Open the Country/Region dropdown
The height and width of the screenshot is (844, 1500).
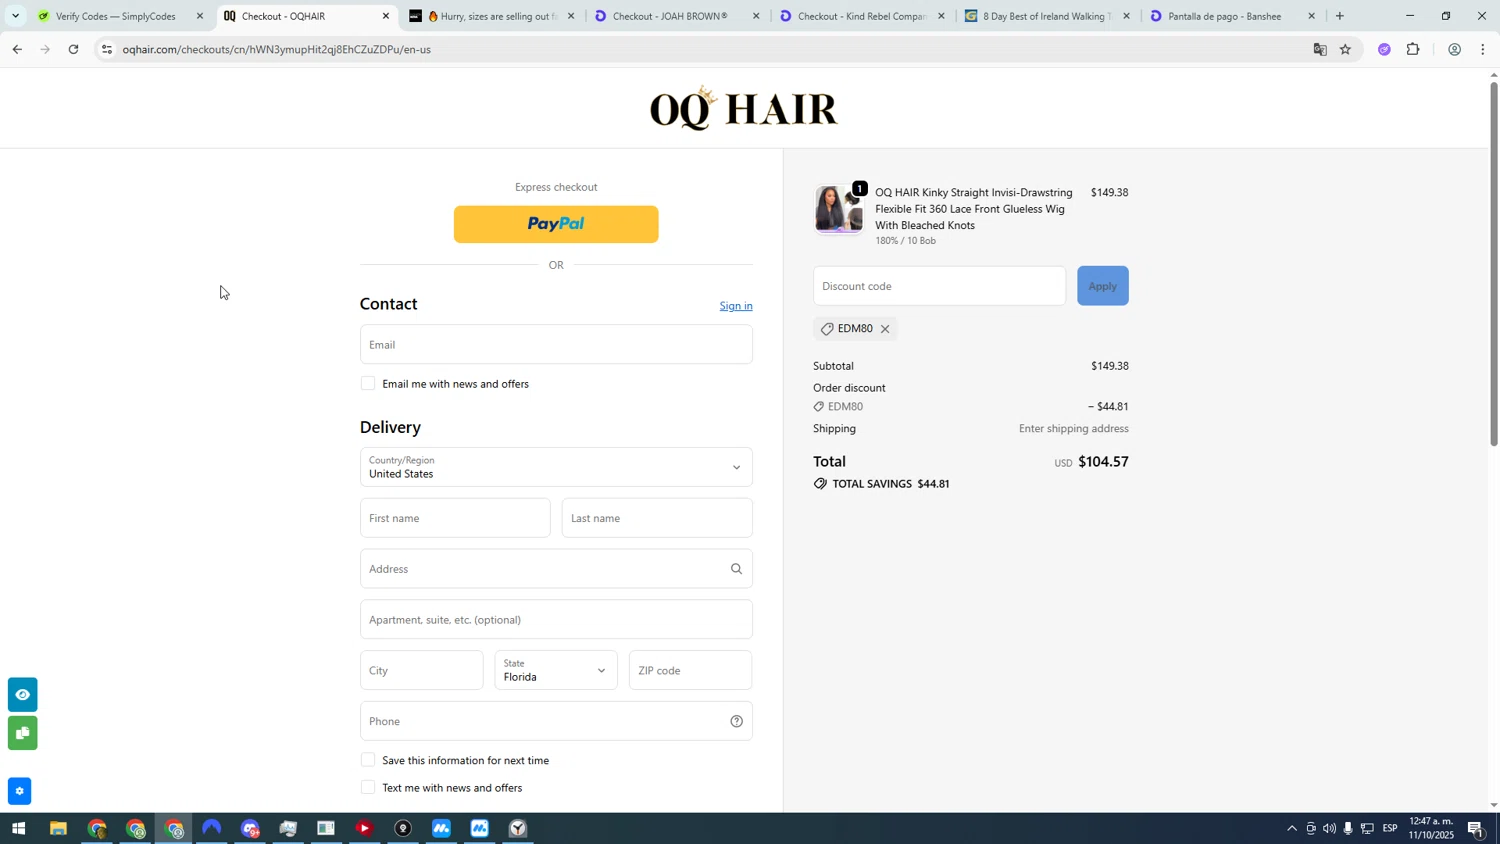[556, 467]
